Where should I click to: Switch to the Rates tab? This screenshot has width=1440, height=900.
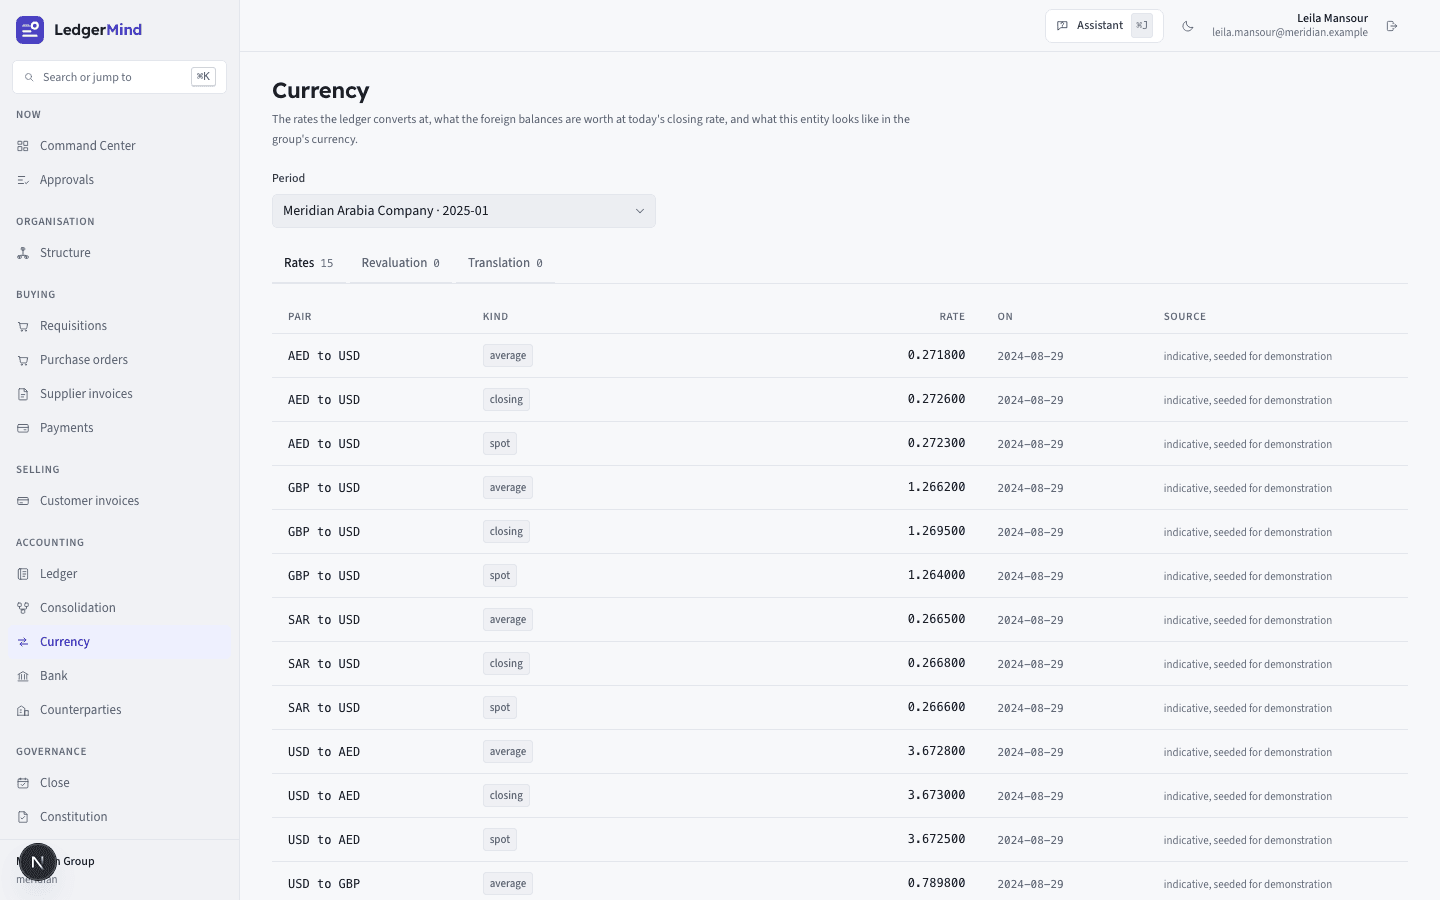[309, 263]
